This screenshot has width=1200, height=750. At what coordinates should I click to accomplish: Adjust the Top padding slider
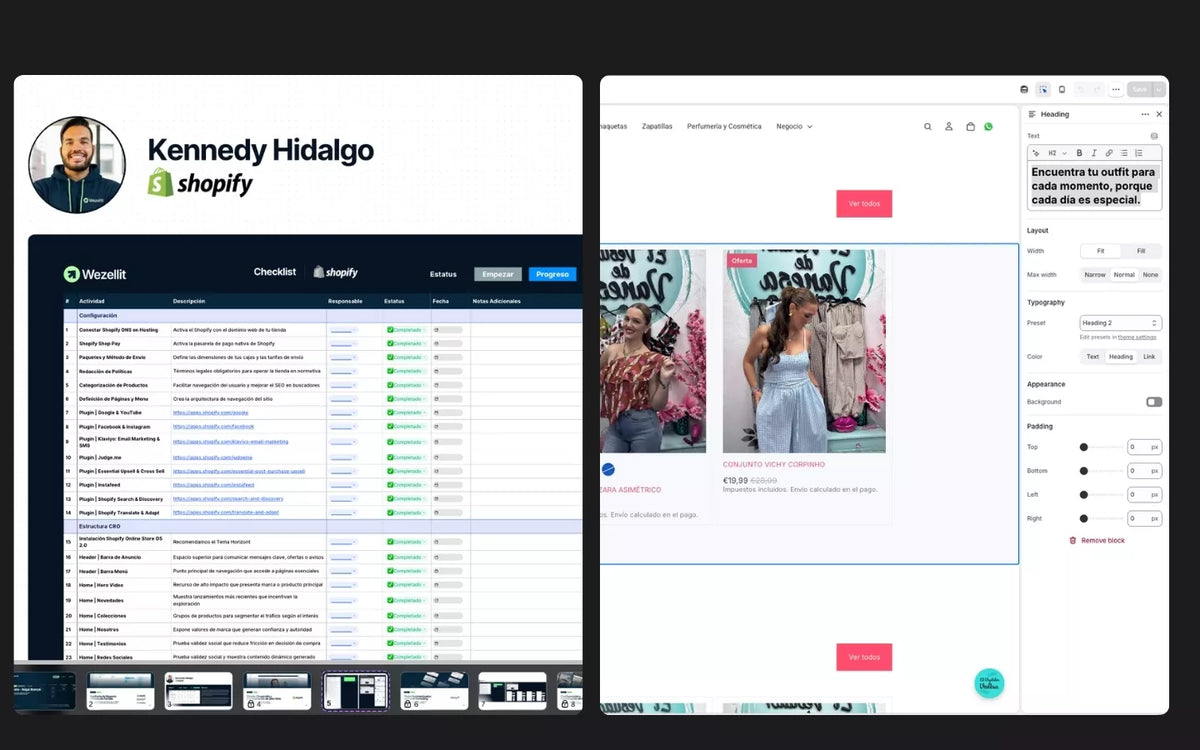point(1100,447)
